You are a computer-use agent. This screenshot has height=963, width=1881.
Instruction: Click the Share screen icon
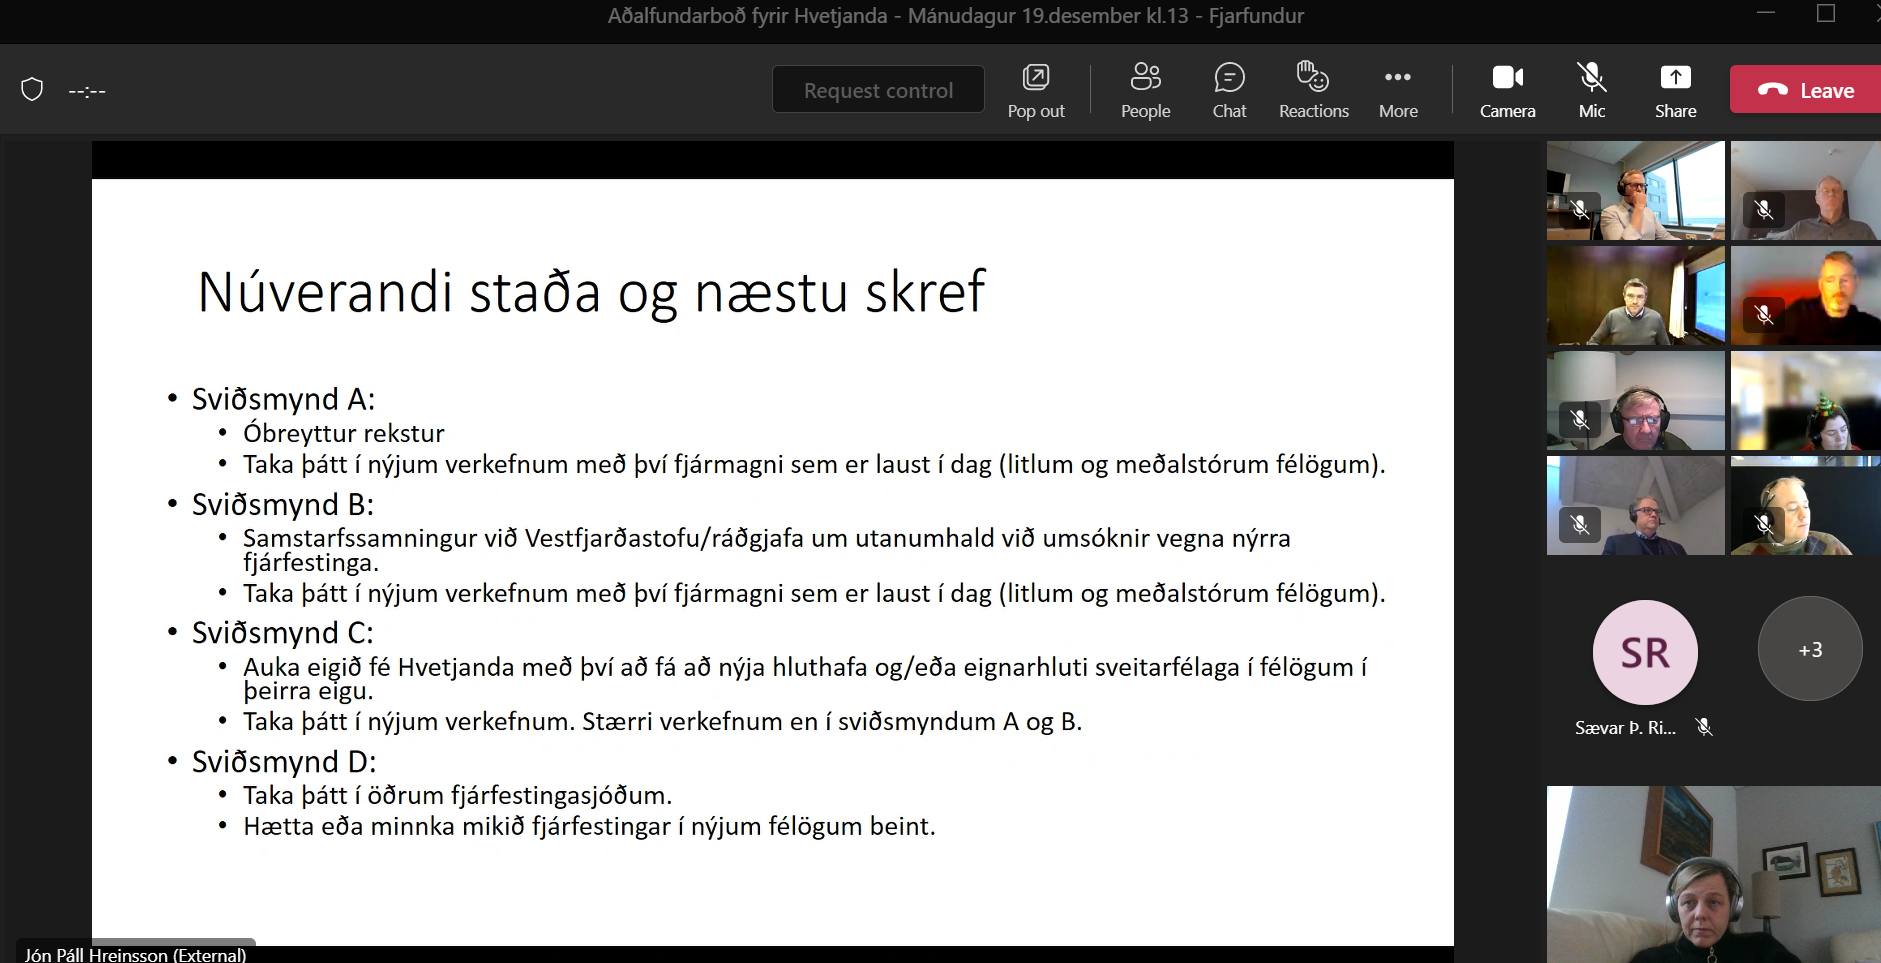pos(1675,90)
